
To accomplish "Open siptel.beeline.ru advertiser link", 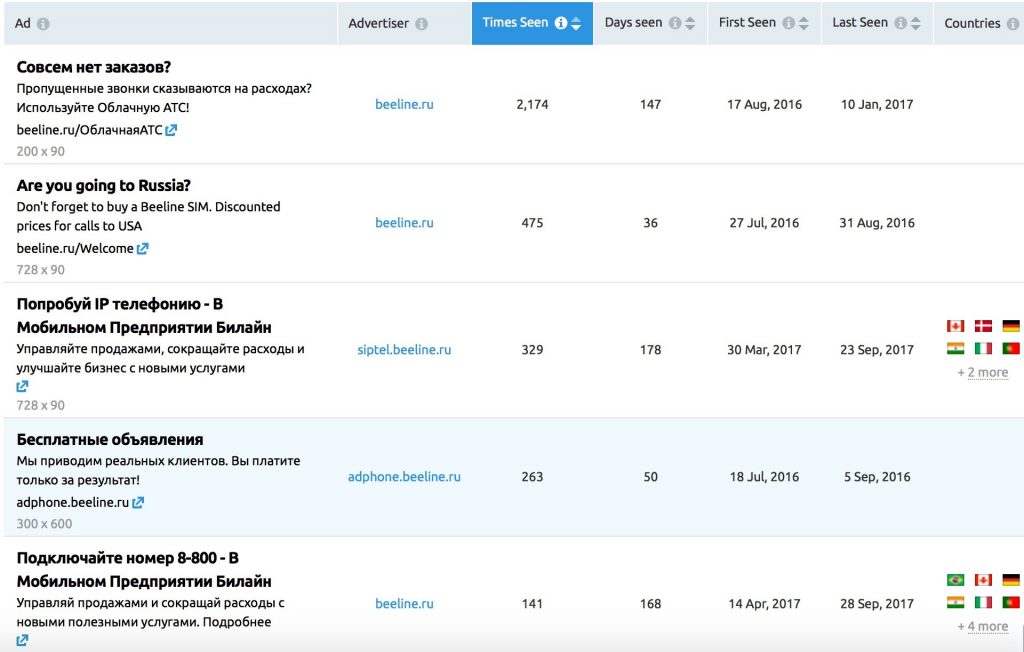I will coord(404,350).
